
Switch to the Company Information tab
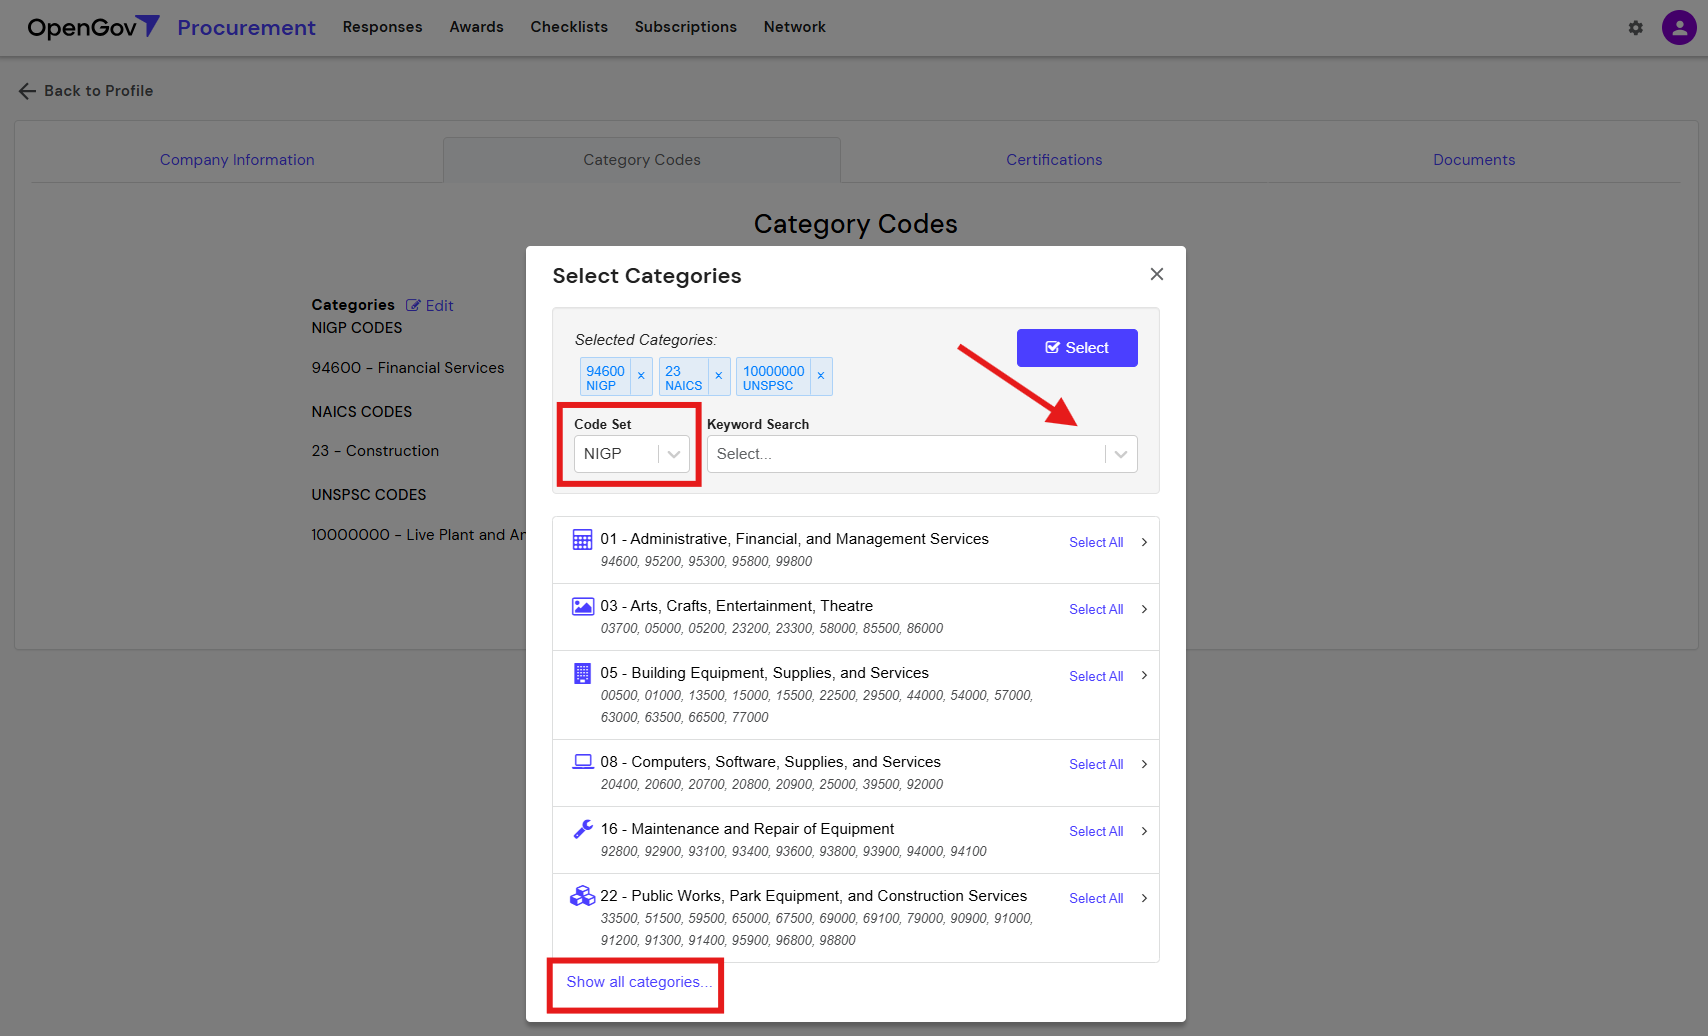pyautogui.click(x=237, y=160)
